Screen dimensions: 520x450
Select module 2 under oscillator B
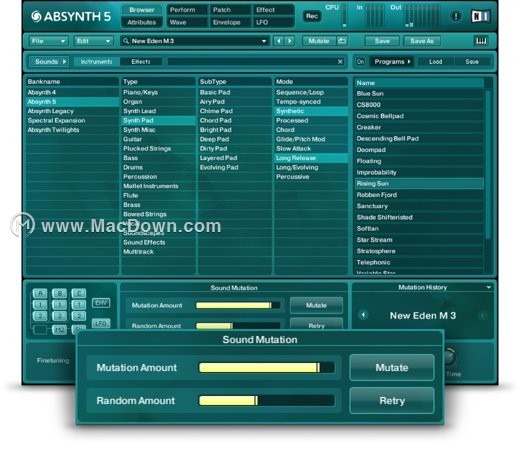coord(60,316)
